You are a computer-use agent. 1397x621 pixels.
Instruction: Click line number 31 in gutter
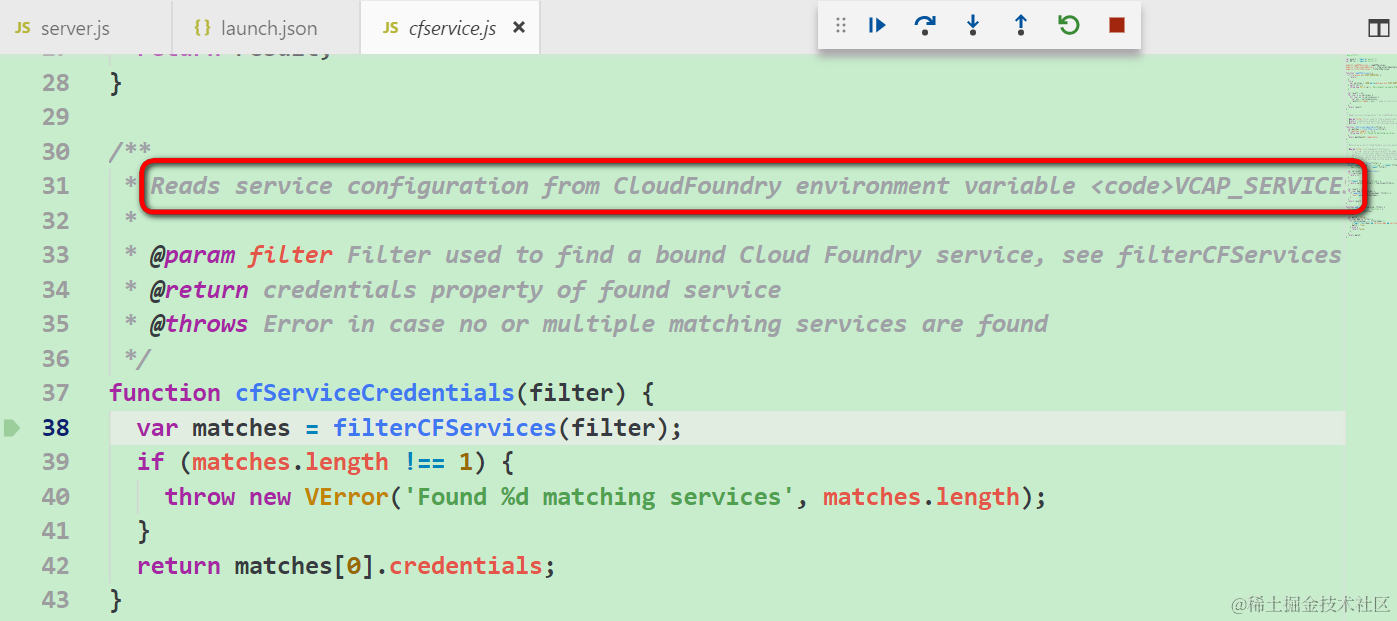56,186
